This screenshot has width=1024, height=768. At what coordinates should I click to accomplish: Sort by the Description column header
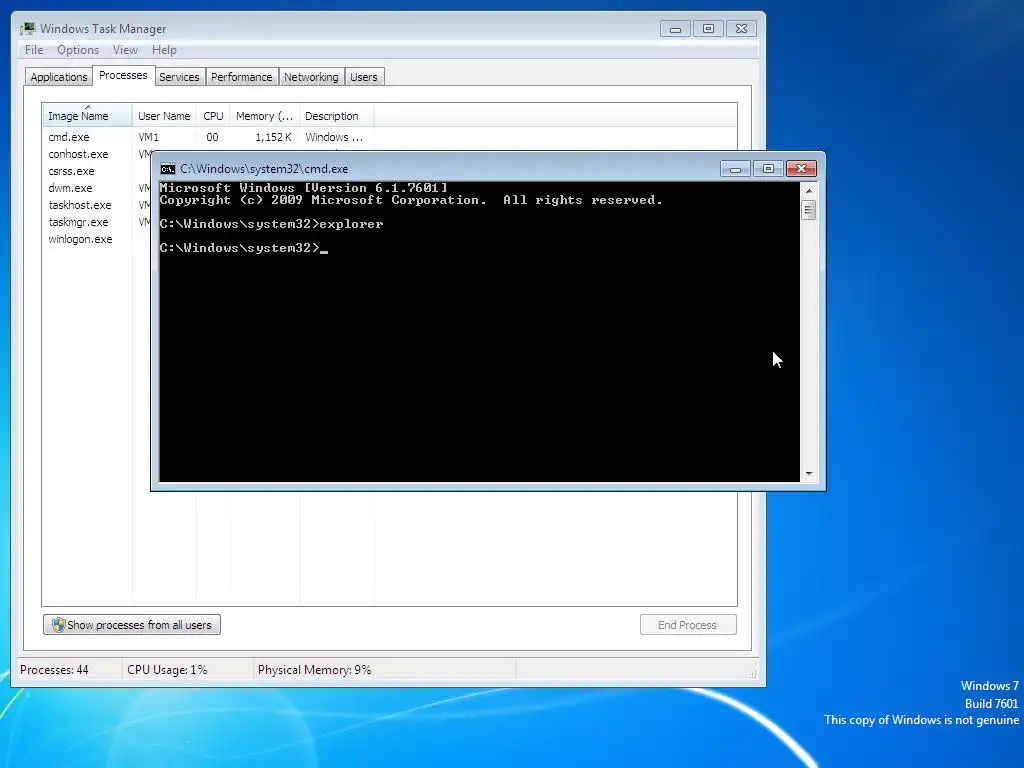tap(336, 116)
